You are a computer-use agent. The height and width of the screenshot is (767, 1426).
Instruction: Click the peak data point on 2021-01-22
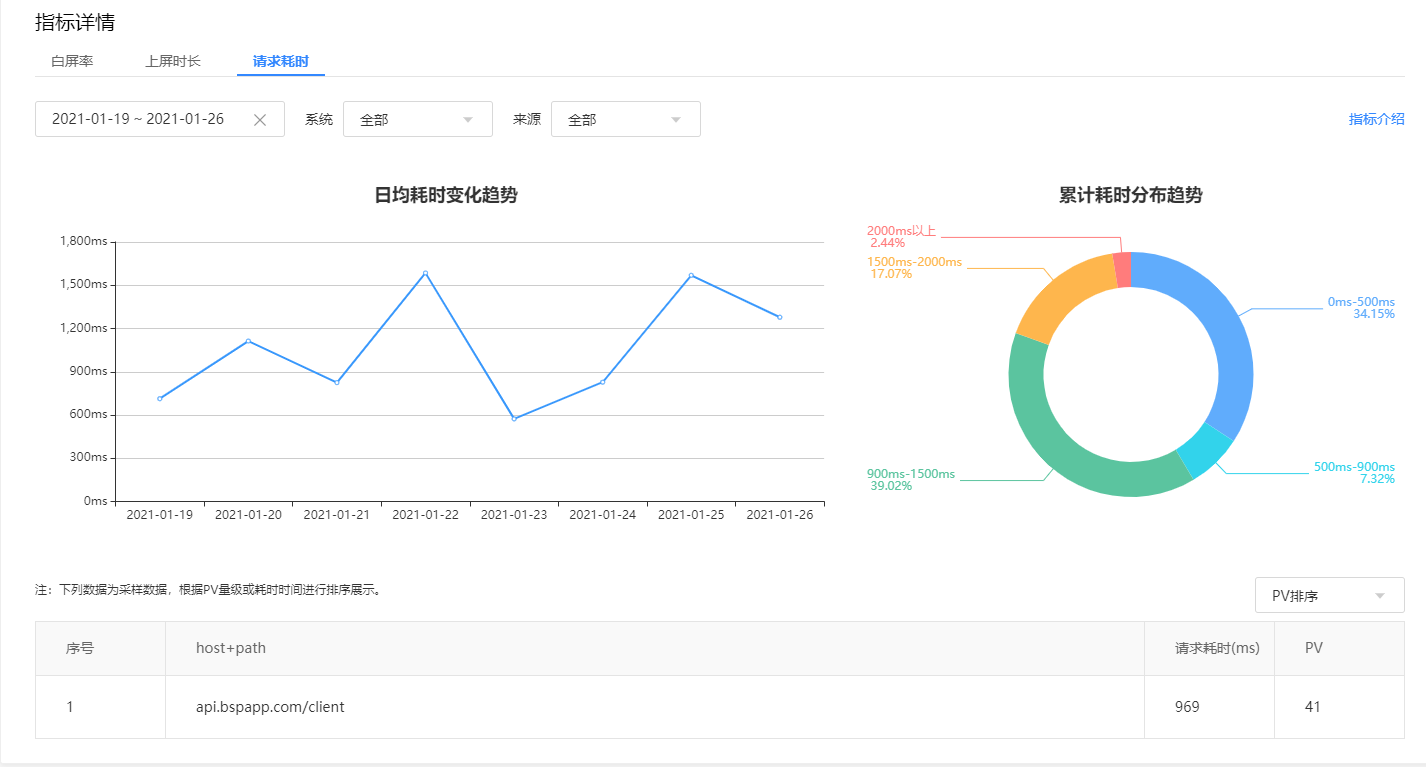(x=425, y=271)
